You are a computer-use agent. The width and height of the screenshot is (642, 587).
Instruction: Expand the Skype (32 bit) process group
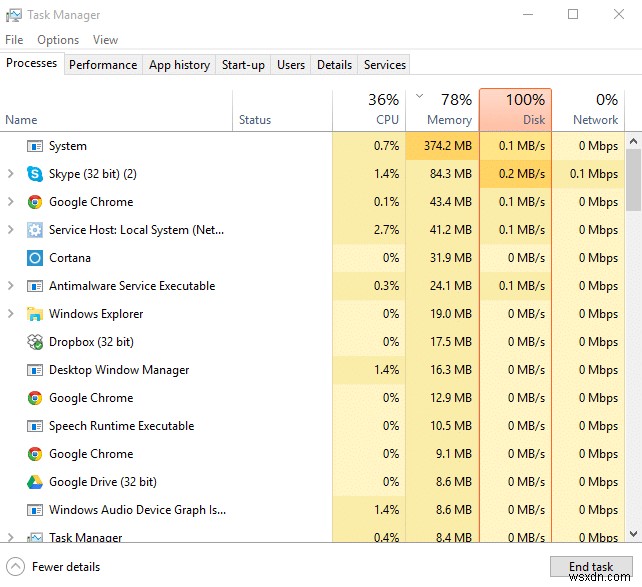pos(11,174)
